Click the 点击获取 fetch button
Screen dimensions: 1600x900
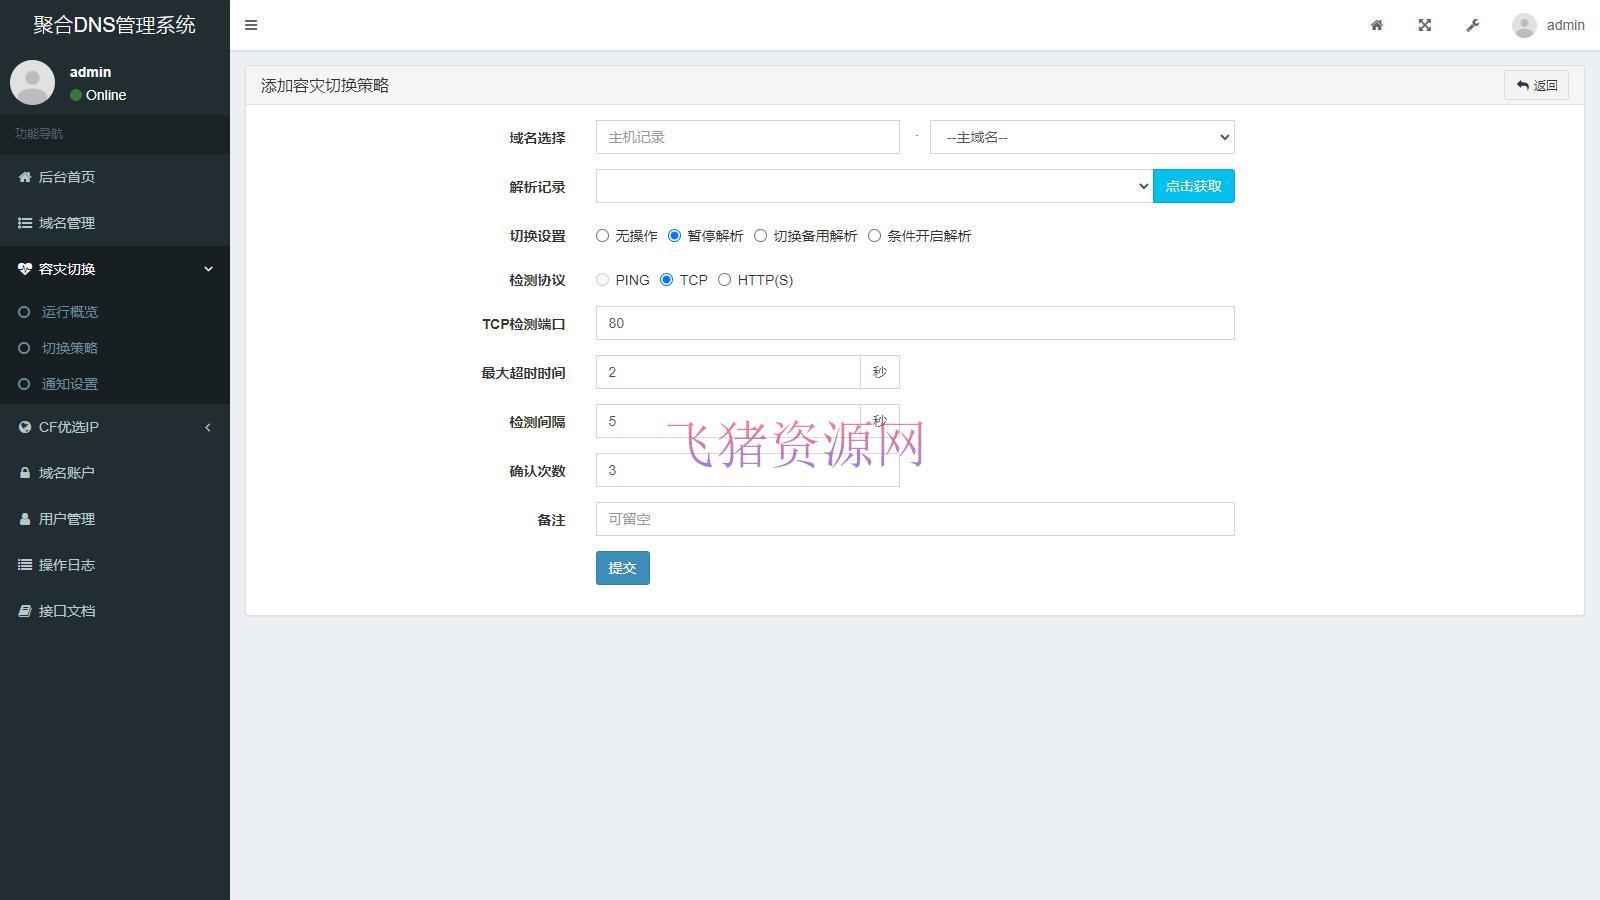coord(1193,186)
